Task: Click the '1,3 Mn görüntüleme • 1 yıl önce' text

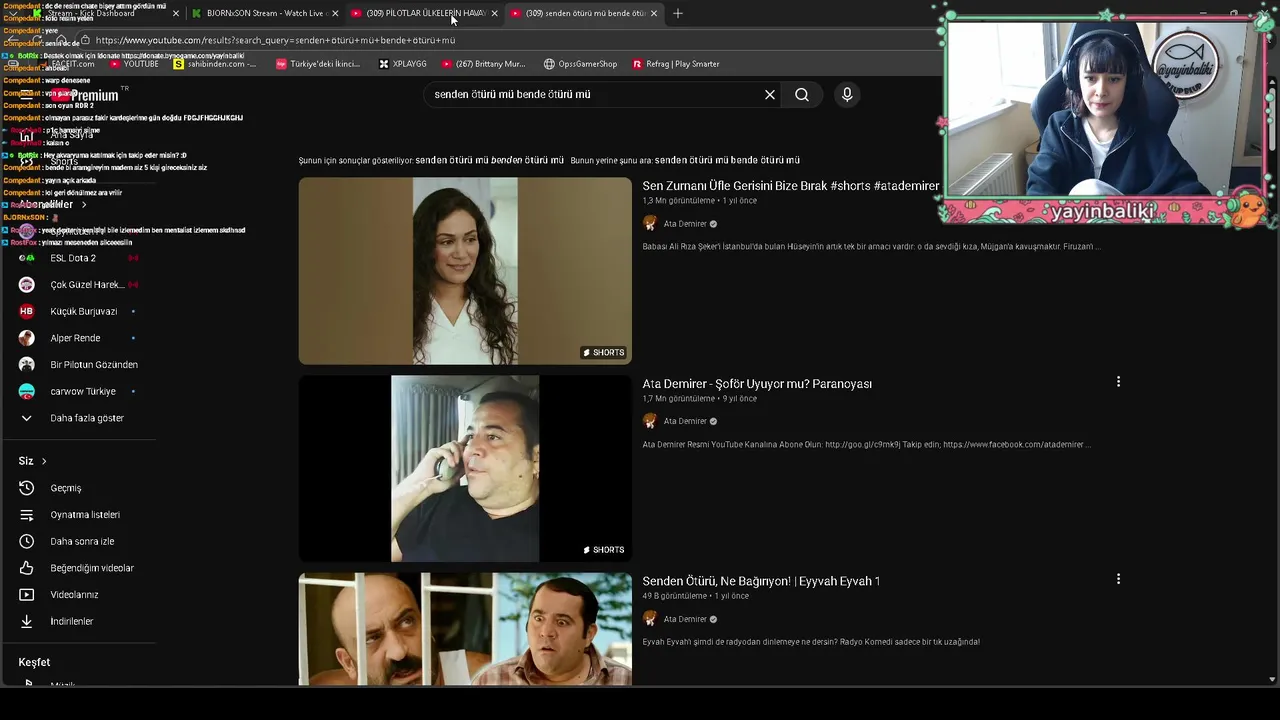Action: click(x=699, y=201)
